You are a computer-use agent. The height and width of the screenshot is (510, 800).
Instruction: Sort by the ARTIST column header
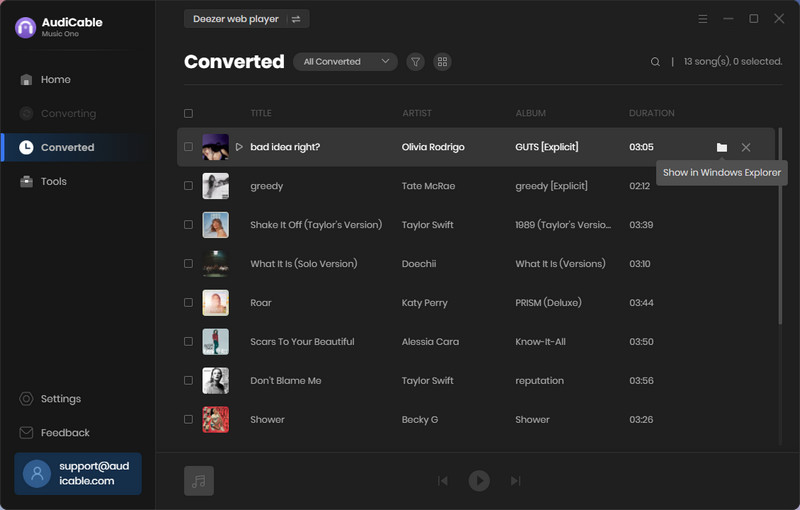417,113
